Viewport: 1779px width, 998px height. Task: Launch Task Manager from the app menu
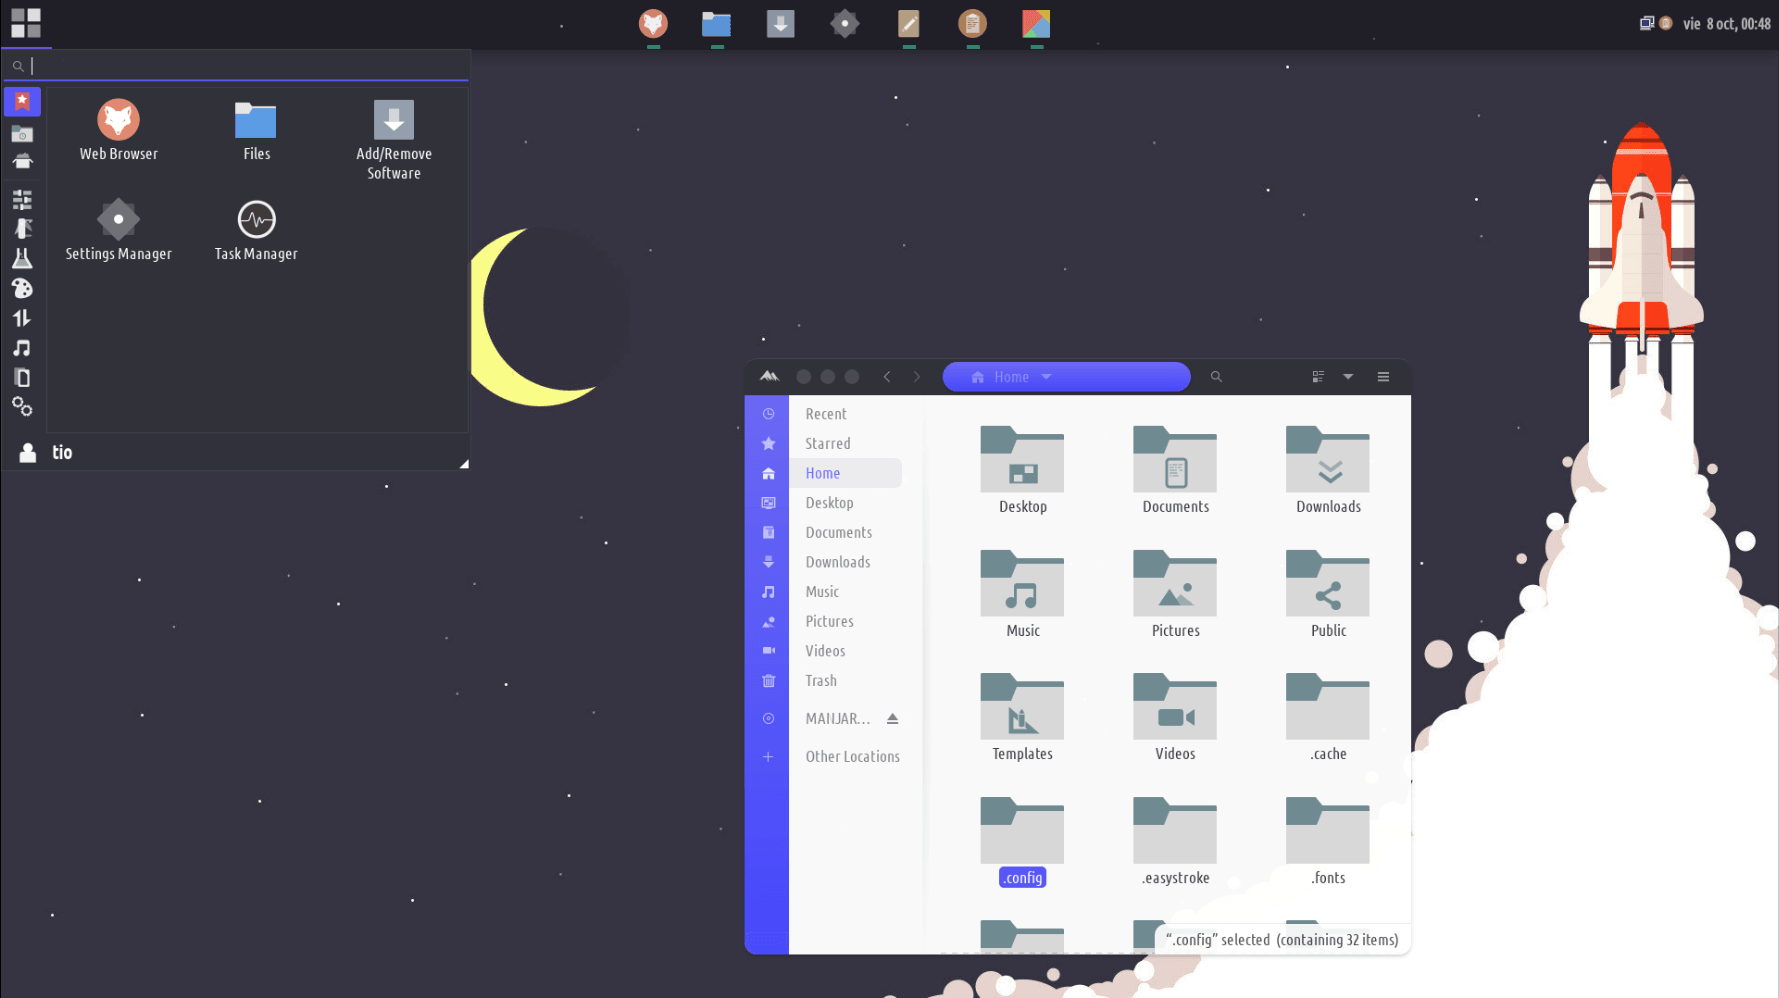click(x=256, y=231)
